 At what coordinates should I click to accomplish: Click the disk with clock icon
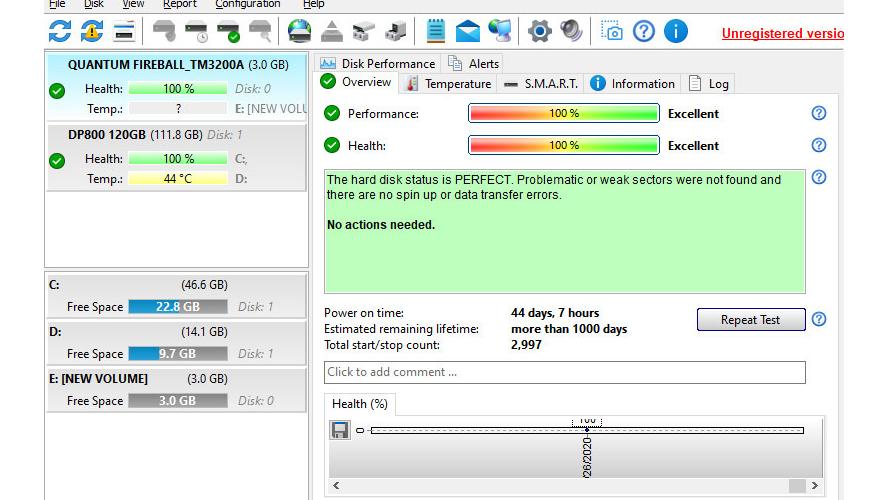point(196,31)
